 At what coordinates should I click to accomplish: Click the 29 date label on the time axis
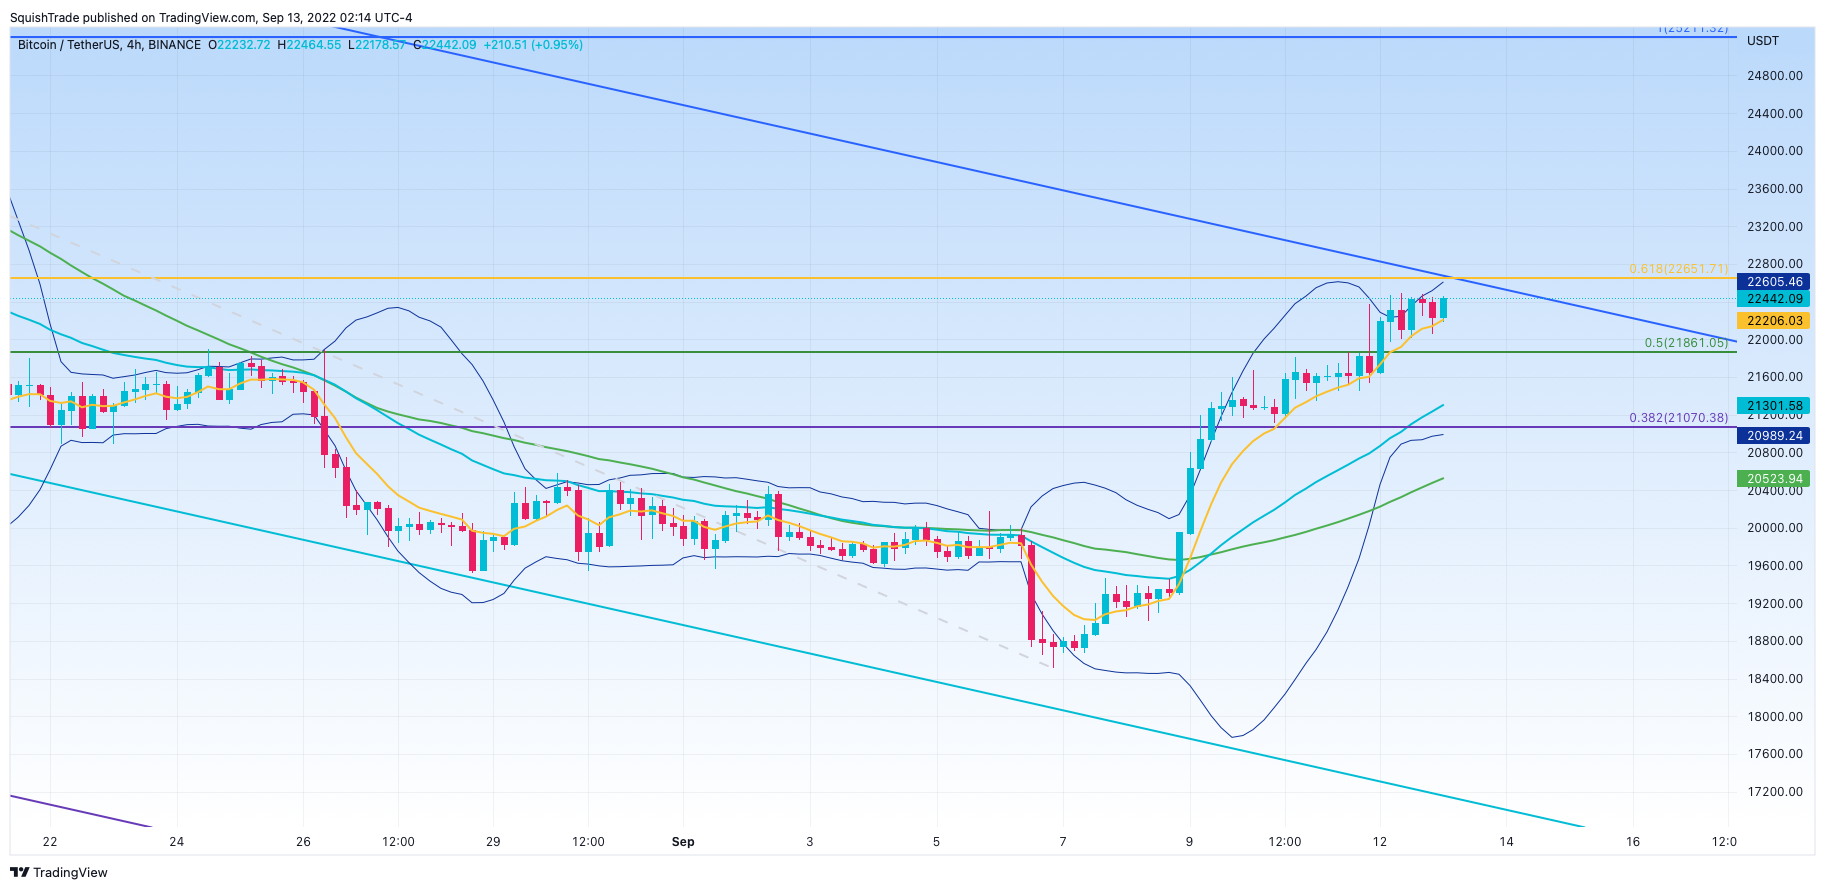click(493, 842)
